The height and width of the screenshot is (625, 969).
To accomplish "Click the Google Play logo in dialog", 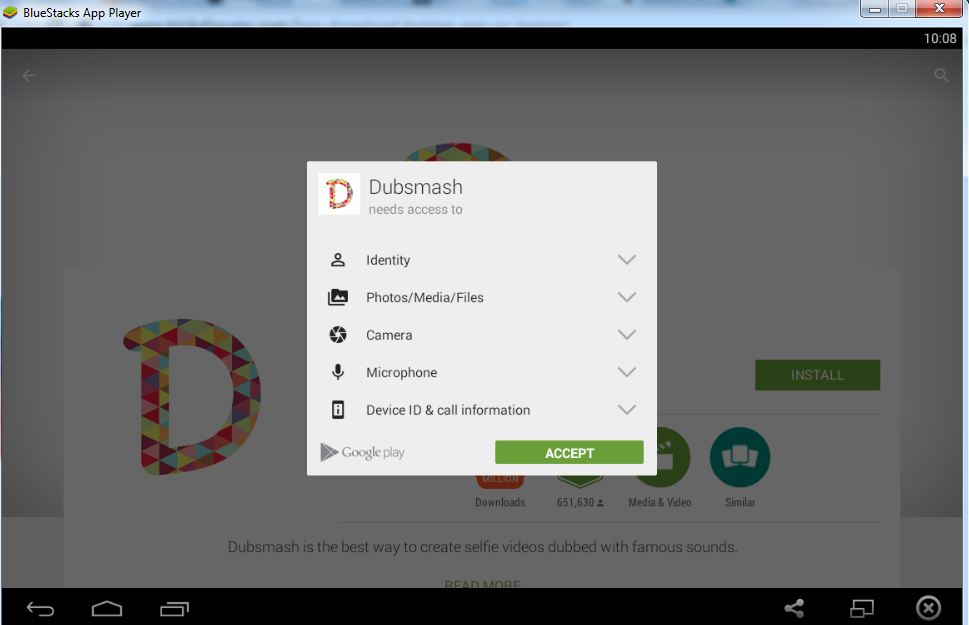I will pos(362,453).
